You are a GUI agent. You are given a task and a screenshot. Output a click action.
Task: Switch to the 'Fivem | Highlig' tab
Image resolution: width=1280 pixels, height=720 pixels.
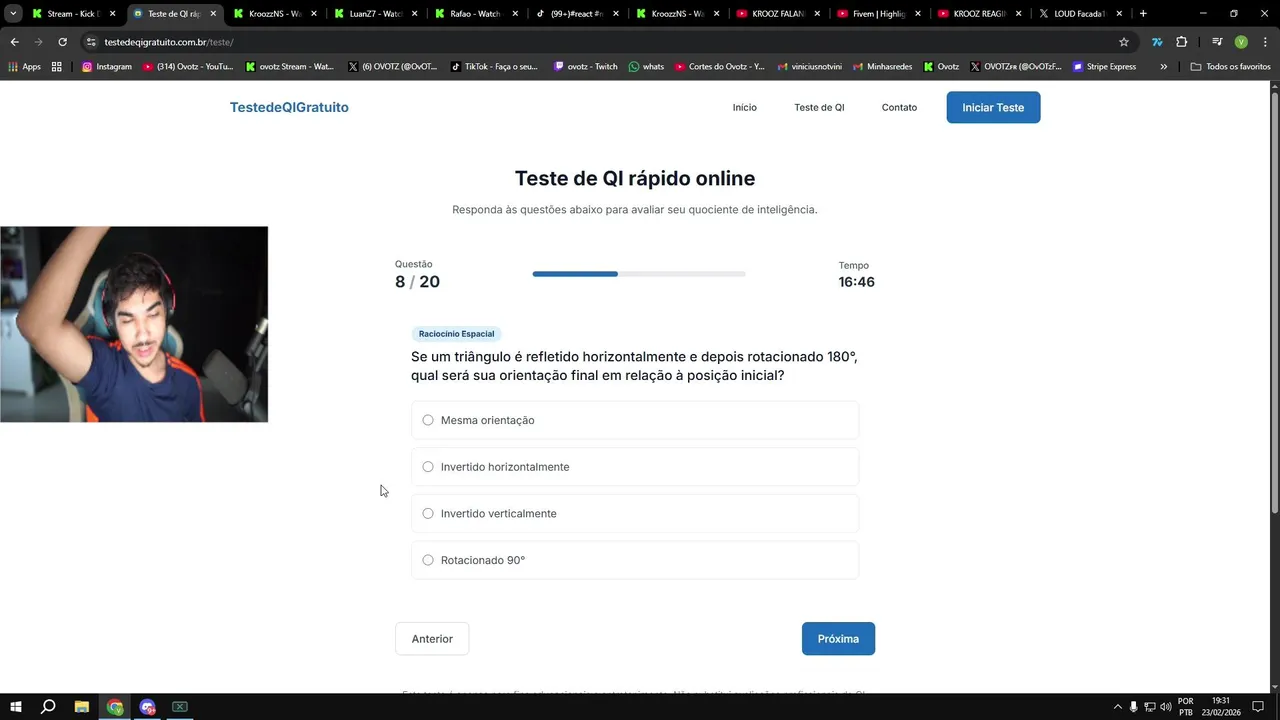coord(880,14)
